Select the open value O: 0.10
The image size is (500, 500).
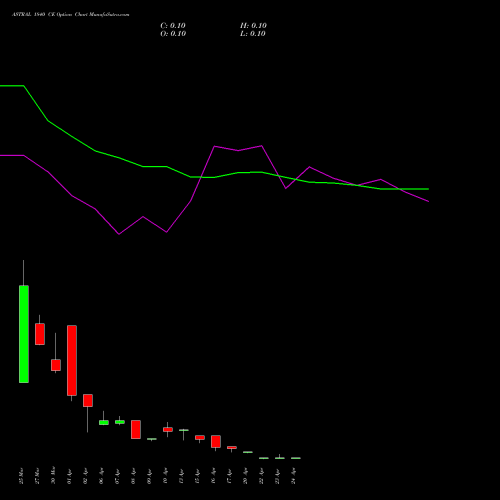[173, 34]
